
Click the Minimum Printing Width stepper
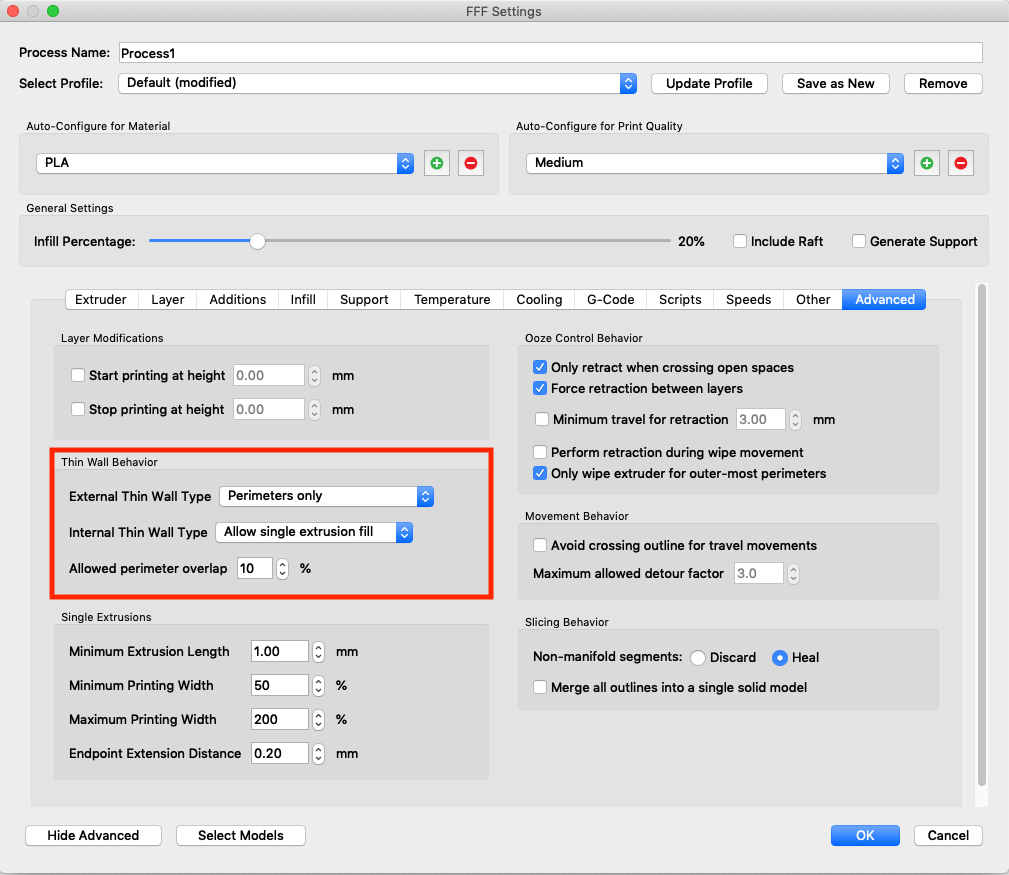(319, 686)
